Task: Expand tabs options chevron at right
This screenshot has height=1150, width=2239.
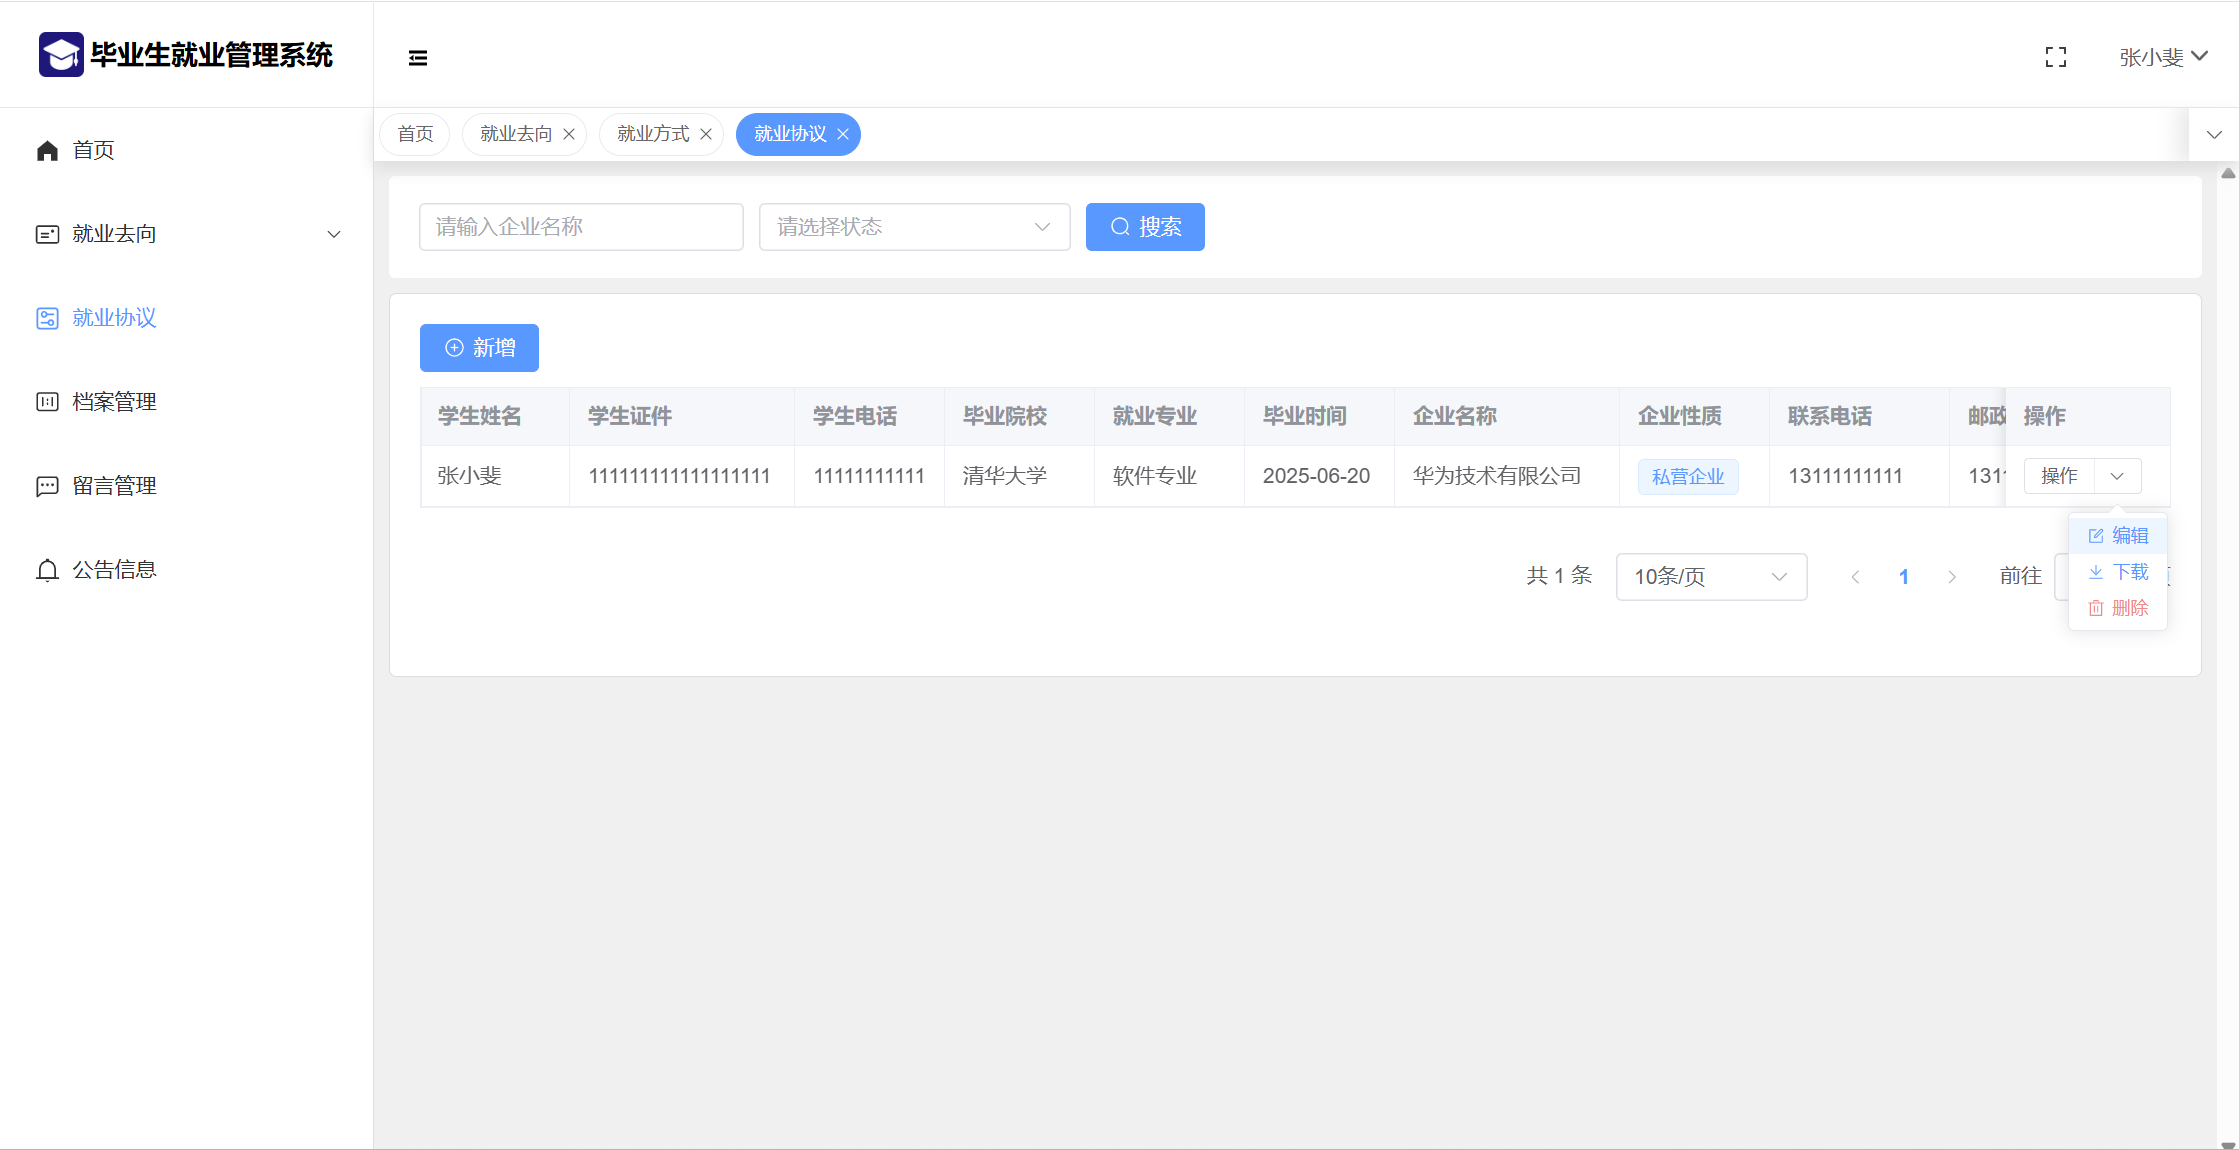Action: 2214,134
